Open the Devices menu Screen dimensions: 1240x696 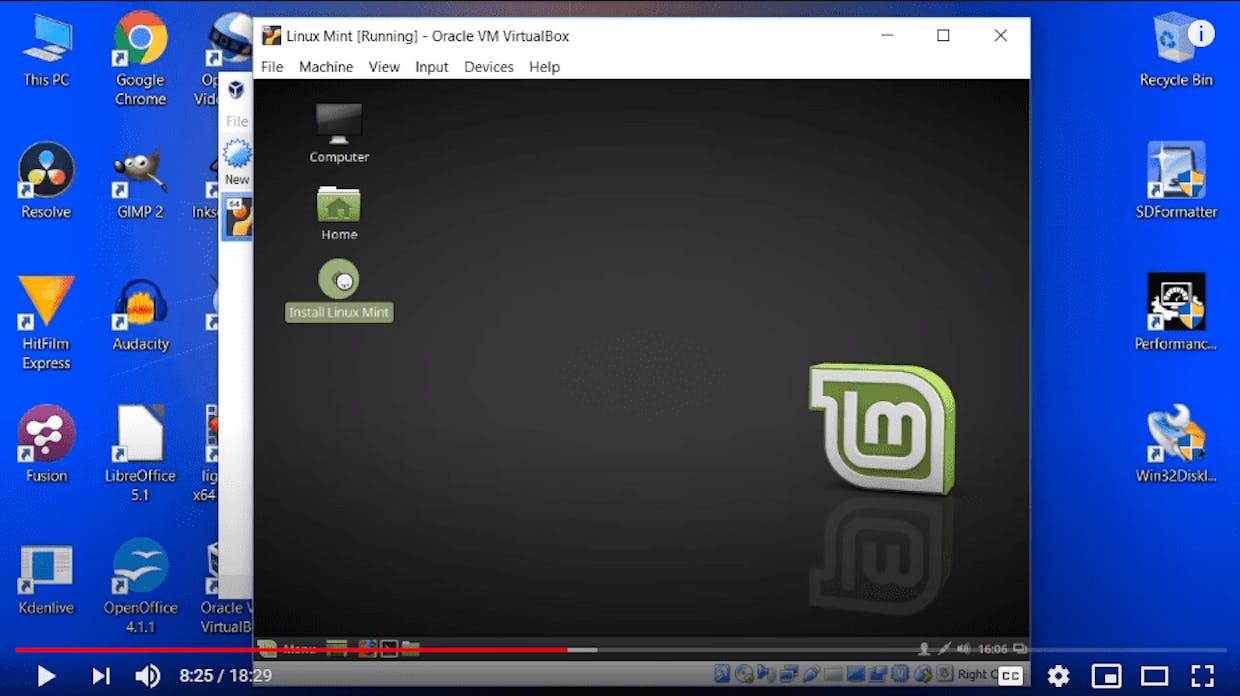click(489, 67)
